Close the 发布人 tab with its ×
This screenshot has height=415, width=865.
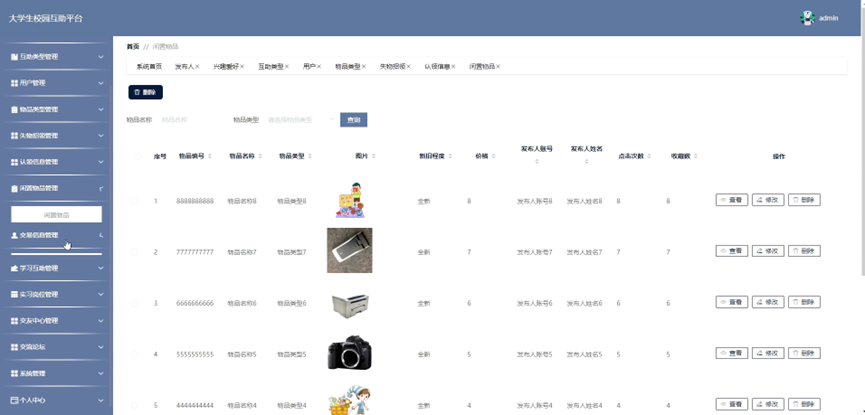coord(197,67)
